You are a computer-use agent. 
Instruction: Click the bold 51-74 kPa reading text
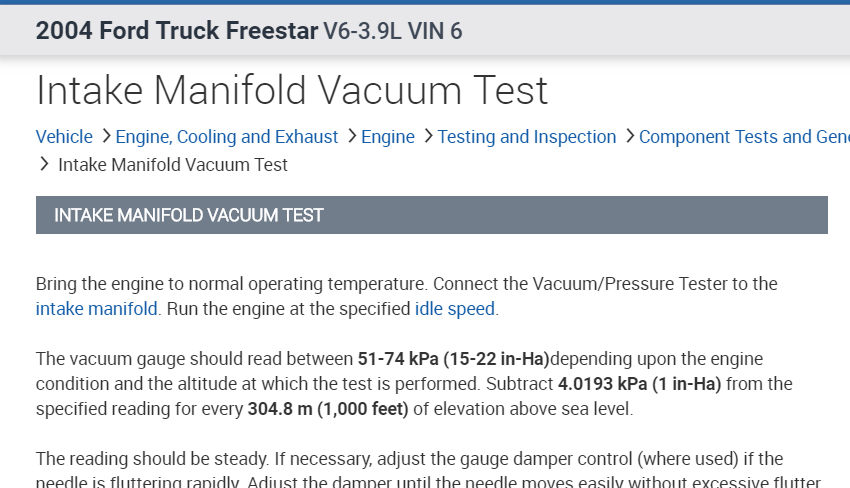(453, 359)
